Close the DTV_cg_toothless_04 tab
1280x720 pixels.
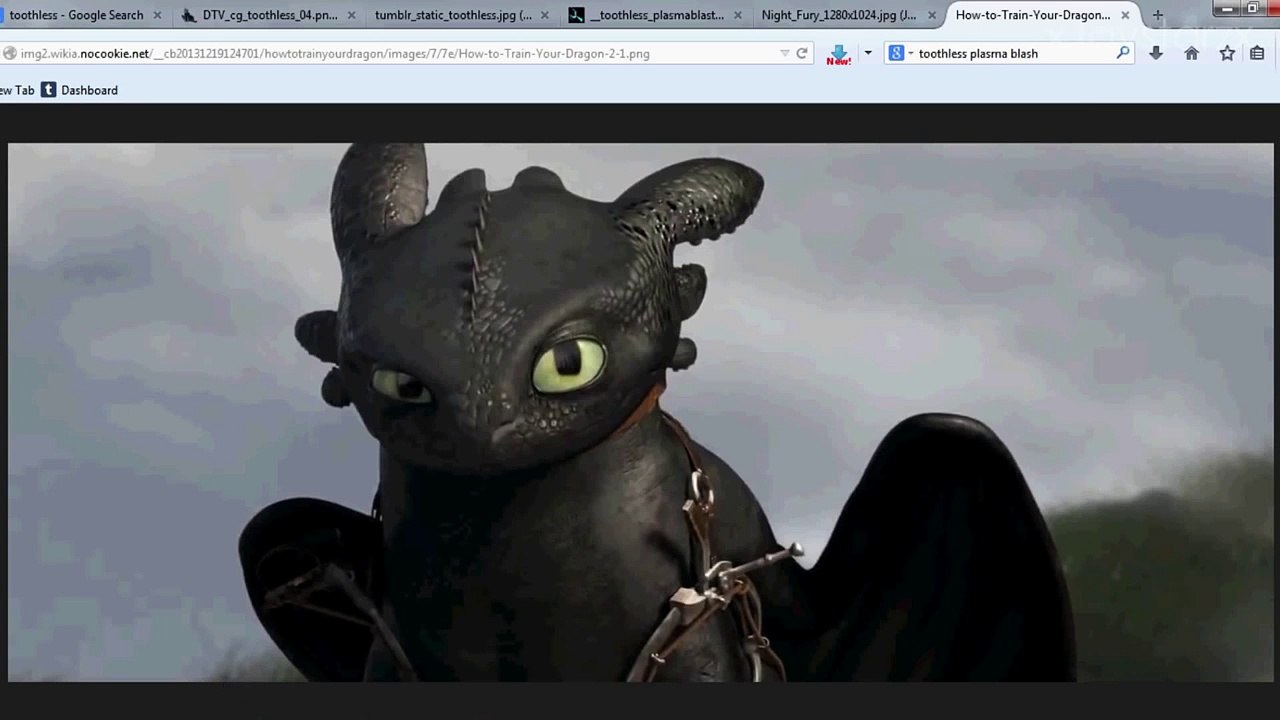tap(351, 15)
